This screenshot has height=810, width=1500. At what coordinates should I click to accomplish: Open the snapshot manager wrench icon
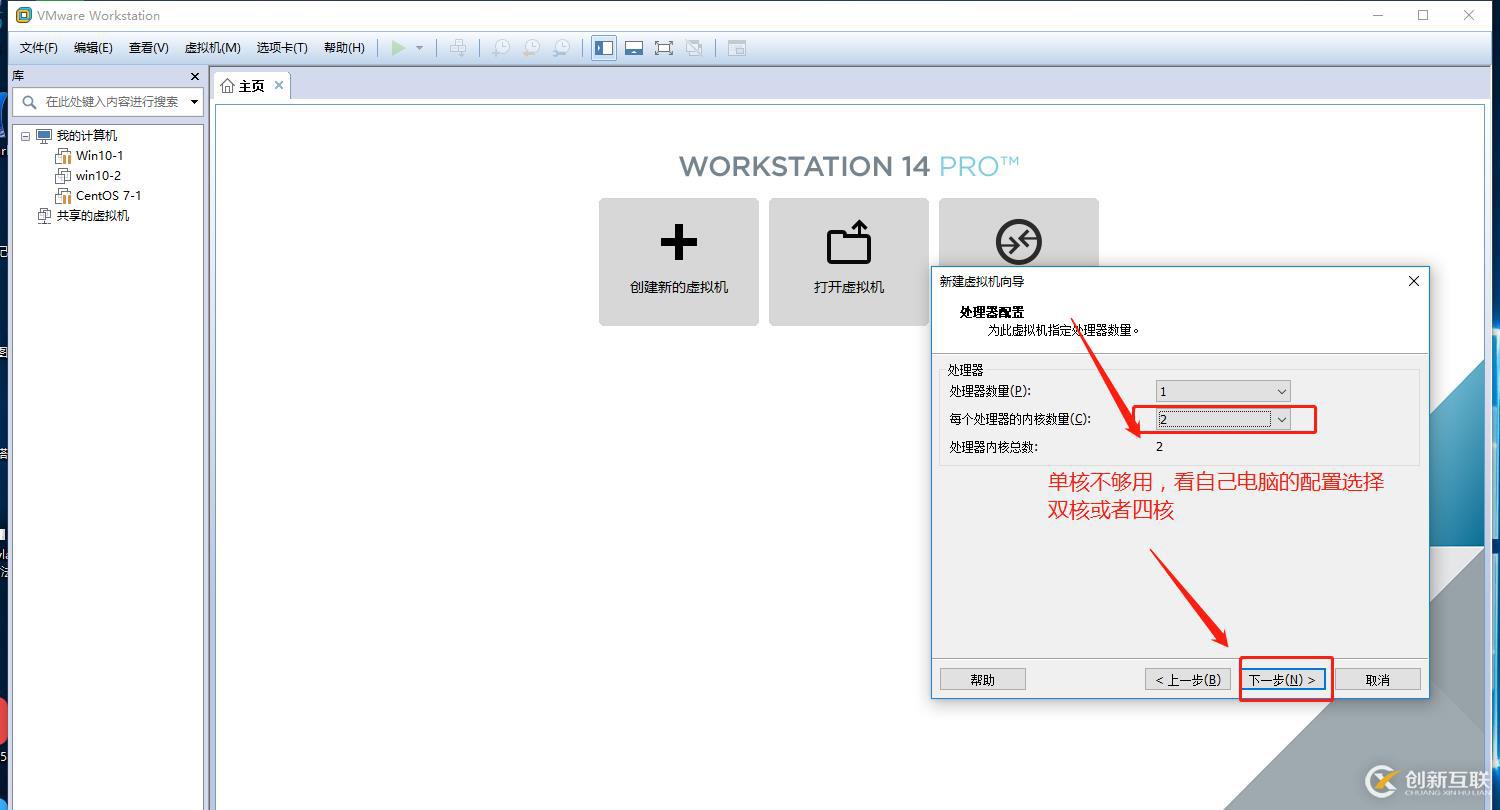pos(562,48)
